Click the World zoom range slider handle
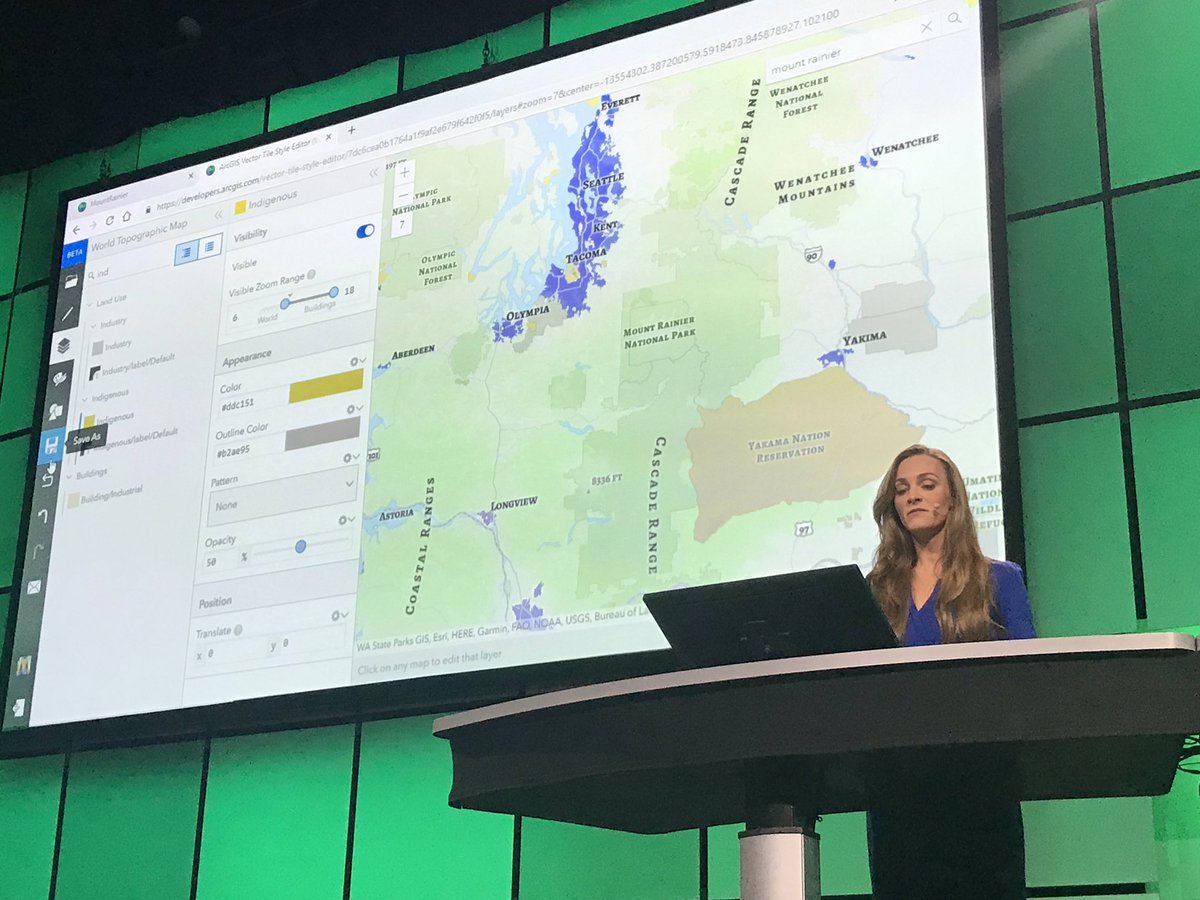The height and width of the screenshot is (900, 1200). (x=285, y=303)
